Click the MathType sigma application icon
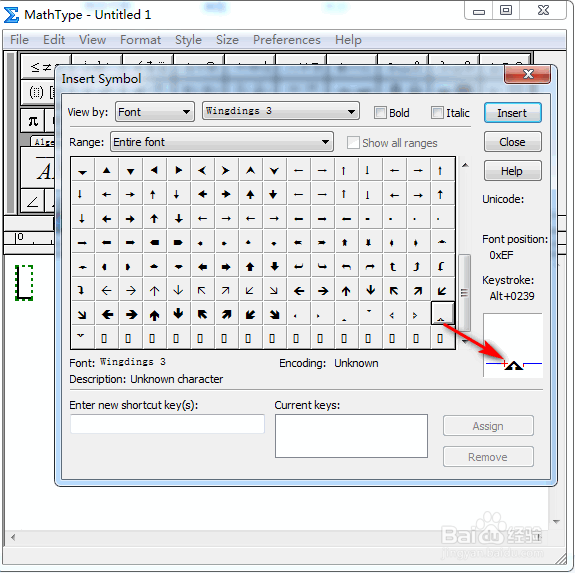Screen dimensions: 575x573 [11, 15]
